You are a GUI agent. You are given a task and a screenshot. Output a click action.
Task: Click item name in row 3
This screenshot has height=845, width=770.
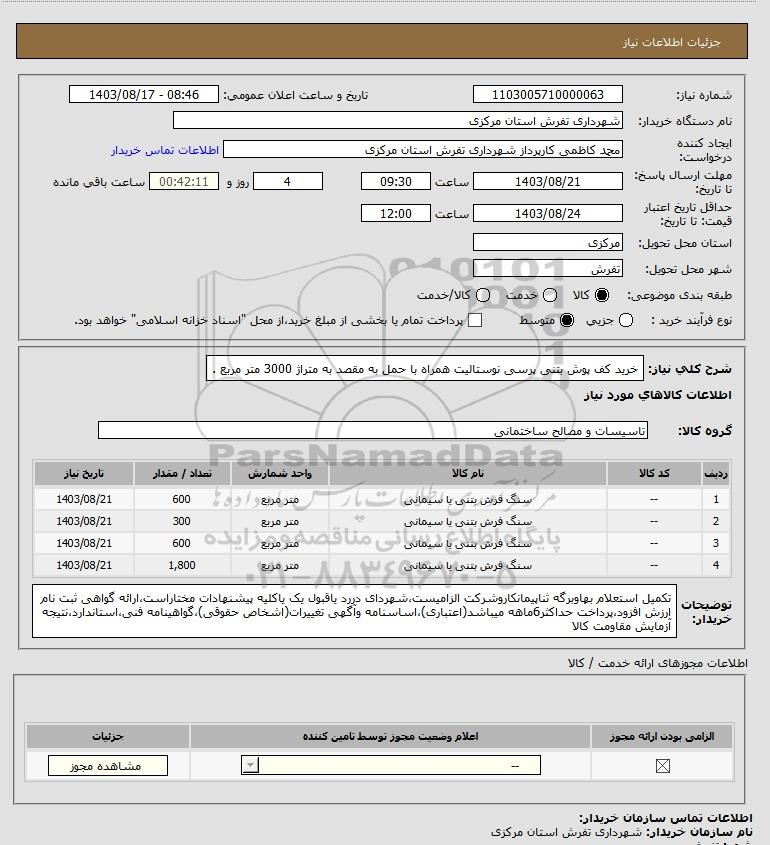(468, 543)
